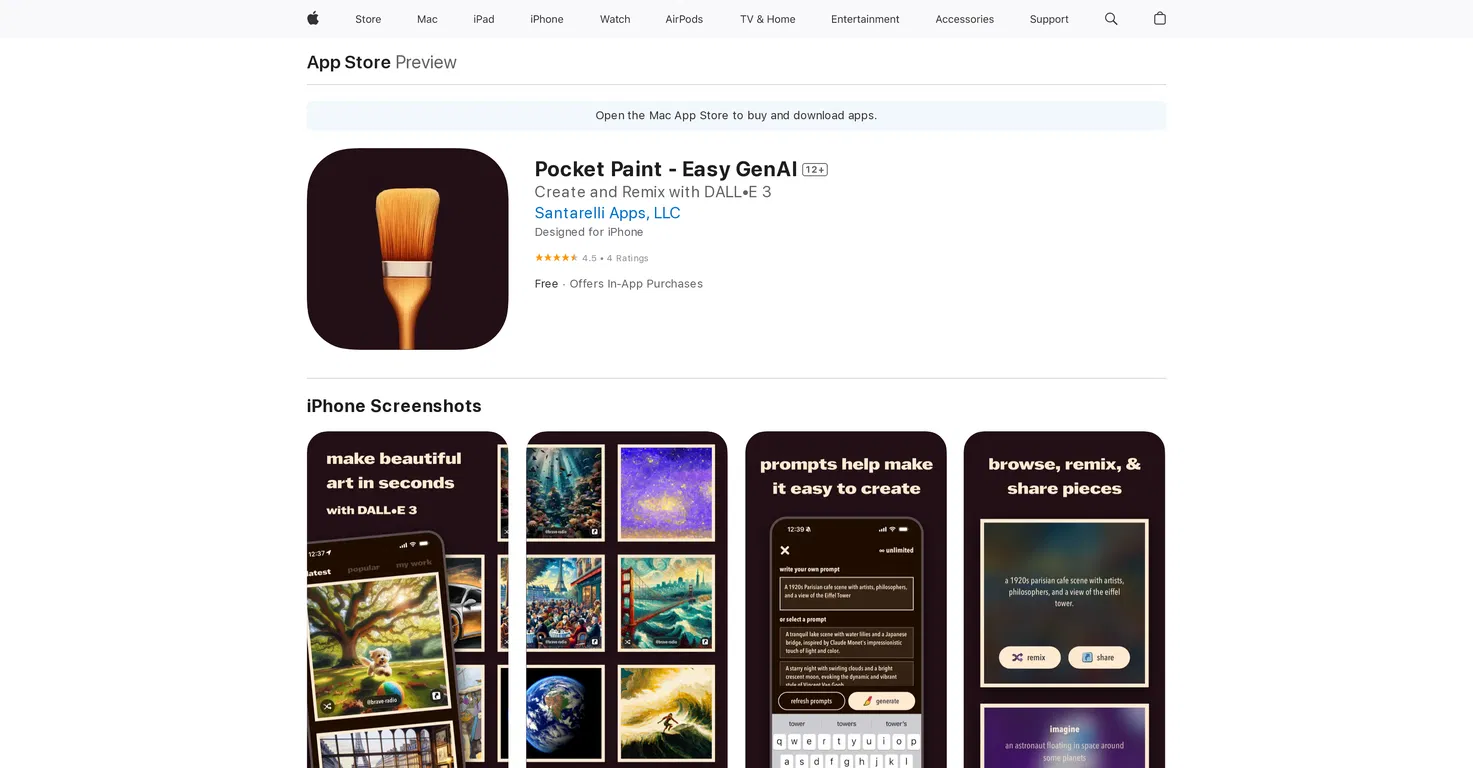Go to the Accessories section
Screen dimensions: 1473x768
coord(964,19)
